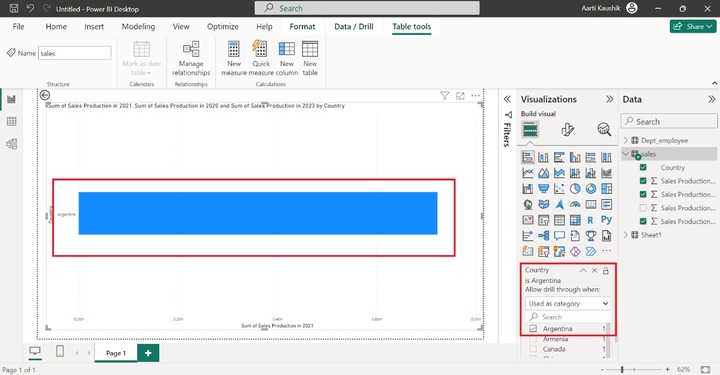Choose the Q&A speech bubble visual
720x375 pixels.
click(559, 236)
